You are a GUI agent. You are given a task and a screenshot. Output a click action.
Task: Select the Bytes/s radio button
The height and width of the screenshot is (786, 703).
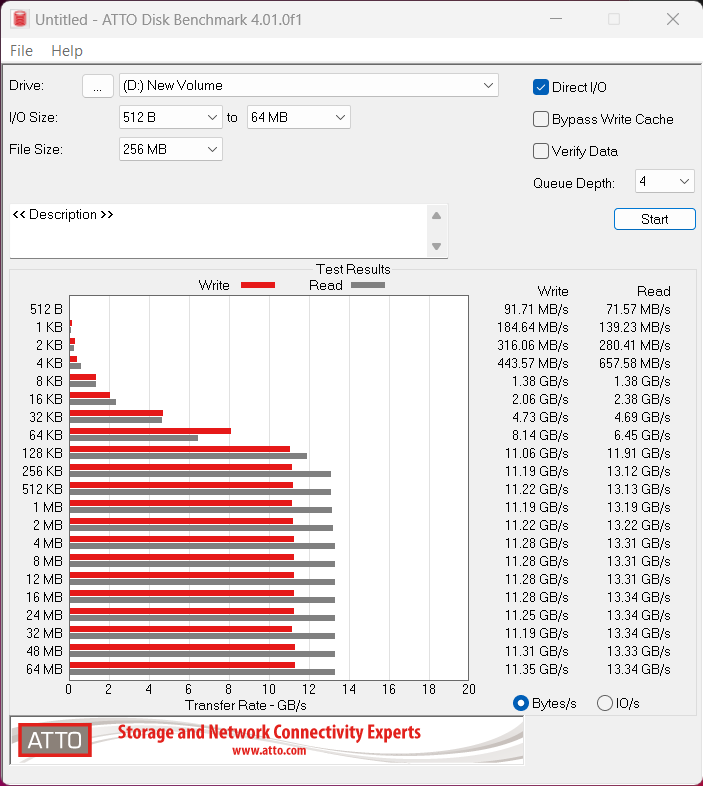(520, 703)
